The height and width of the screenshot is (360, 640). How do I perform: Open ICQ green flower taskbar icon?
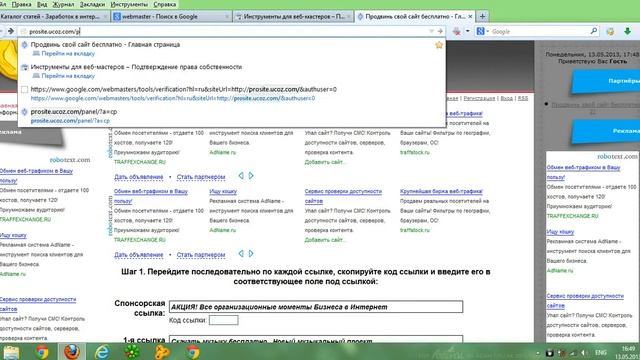point(132,352)
